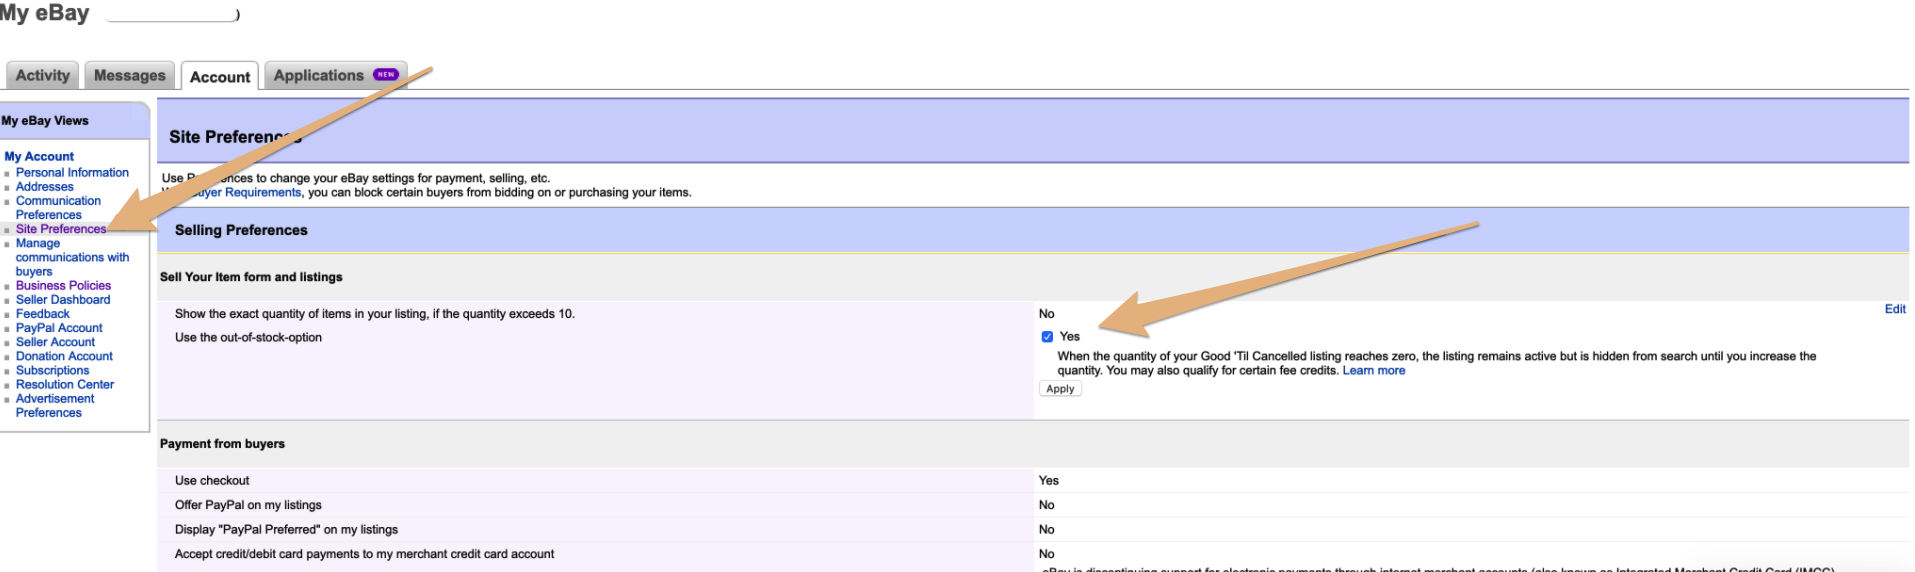The width and height of the screenshot is (1915, 572).
Task: Open the Activity tab
Action: pos(43,75)
